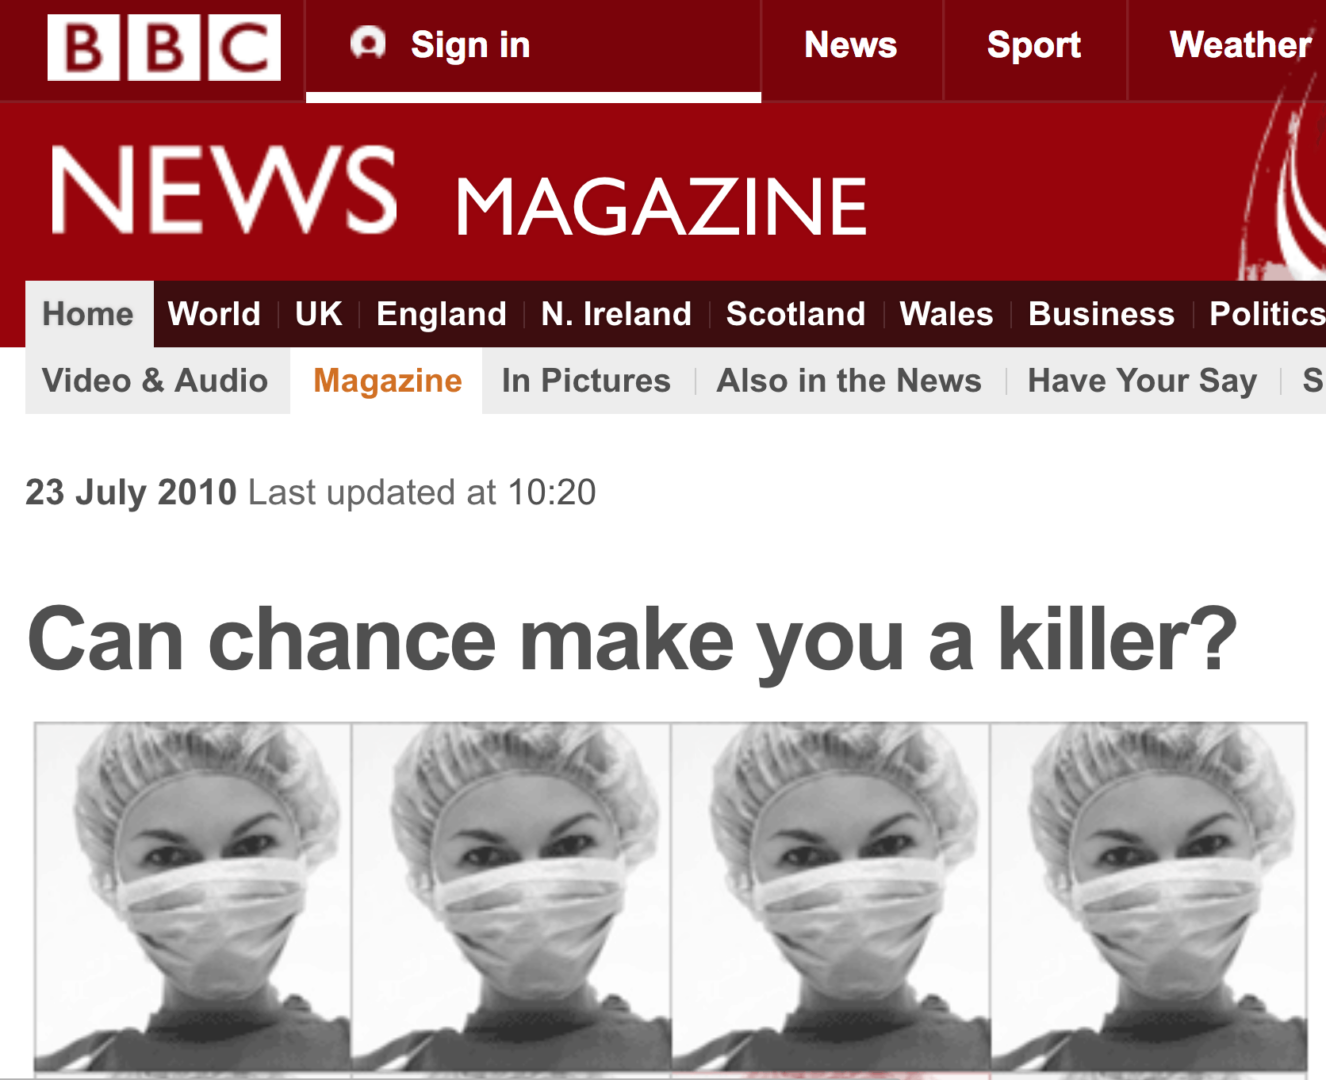Open the World news section
The image size is (1326, 1080).
coord(214,314)
